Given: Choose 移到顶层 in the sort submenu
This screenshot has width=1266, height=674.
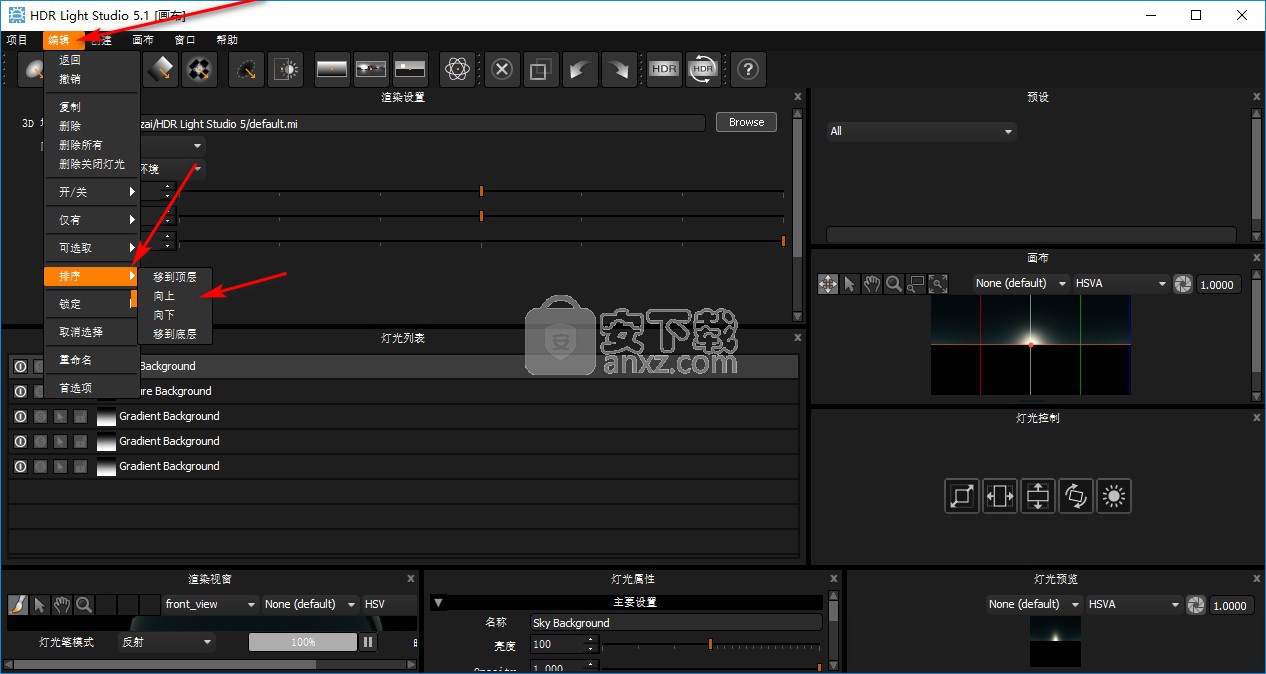Looking at the screenshot, I should click(175, 277).
